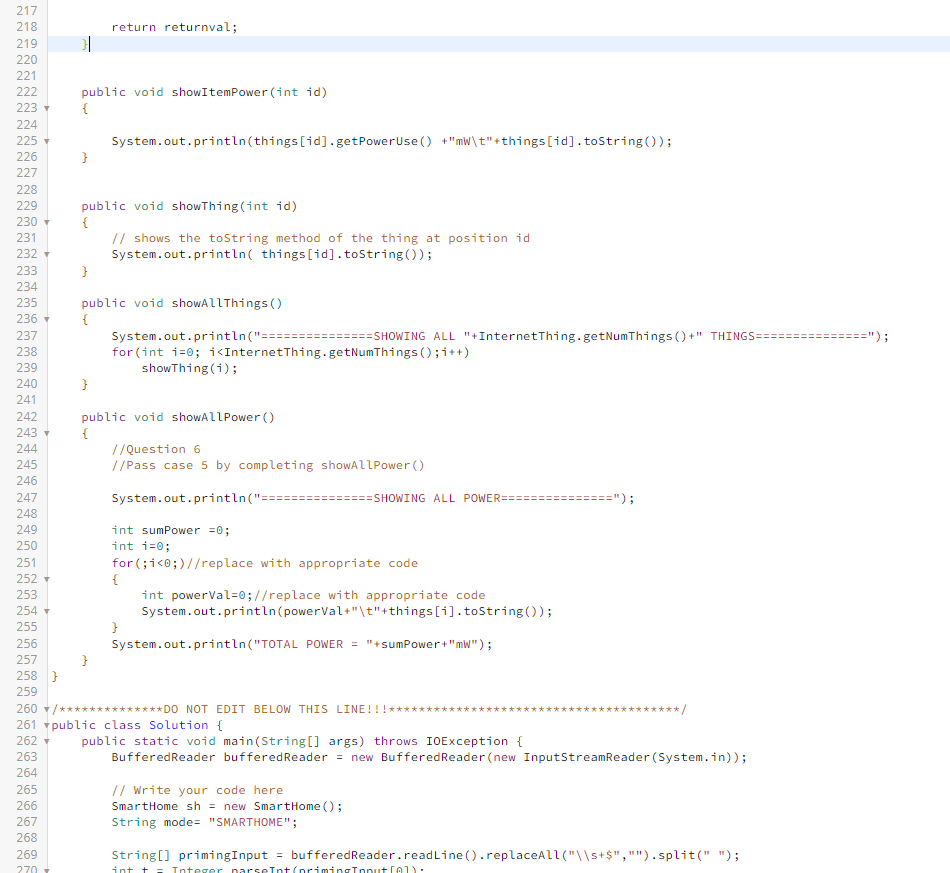
Task: Click the String mode= "SMARTHOME" line
Action: [x=204, y=822]
